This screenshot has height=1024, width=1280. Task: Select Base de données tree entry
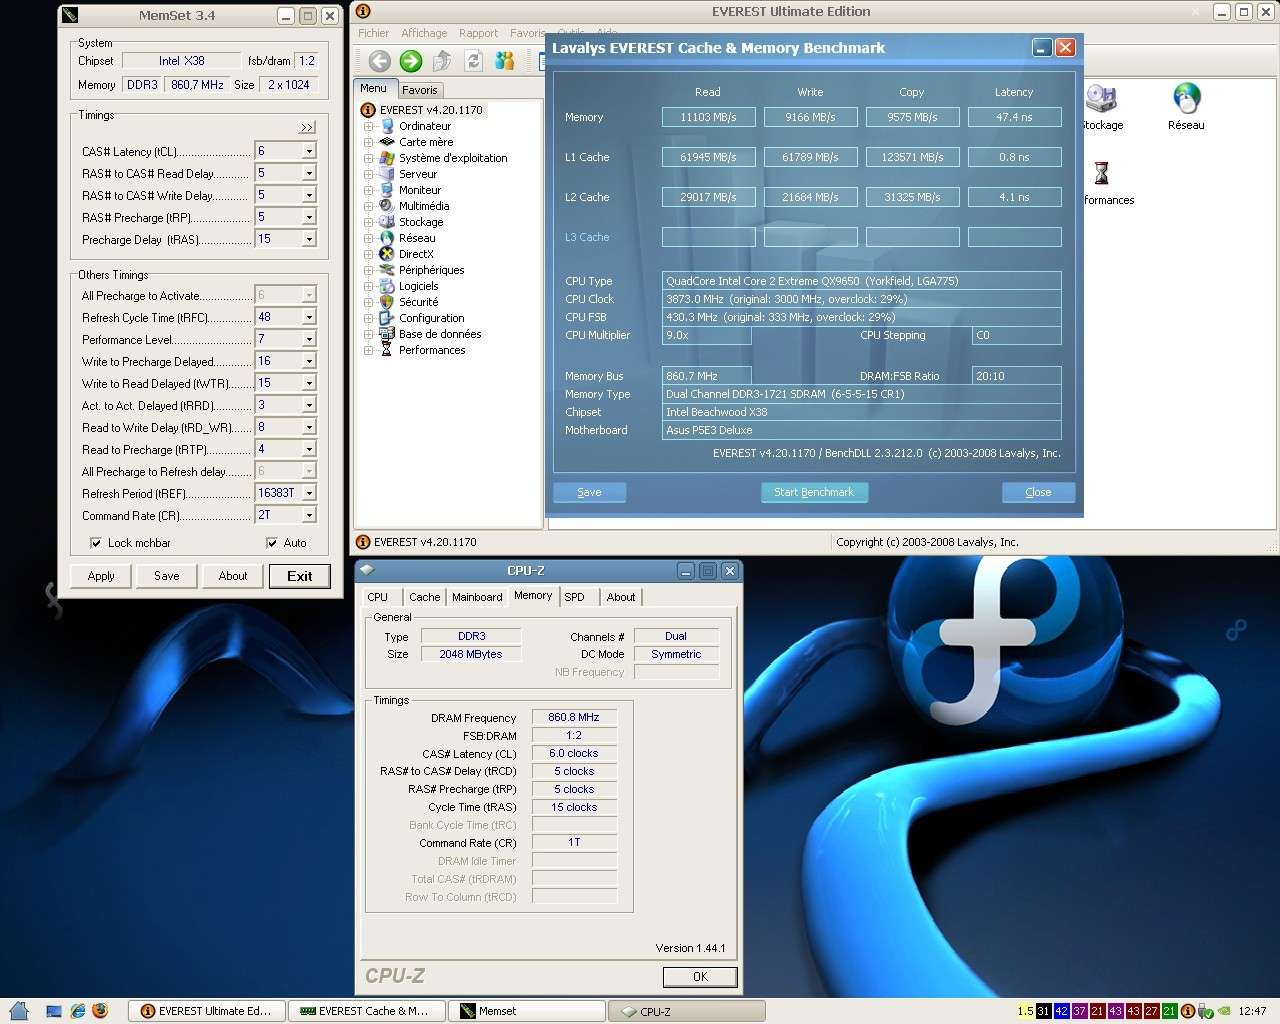pos(440,334)
